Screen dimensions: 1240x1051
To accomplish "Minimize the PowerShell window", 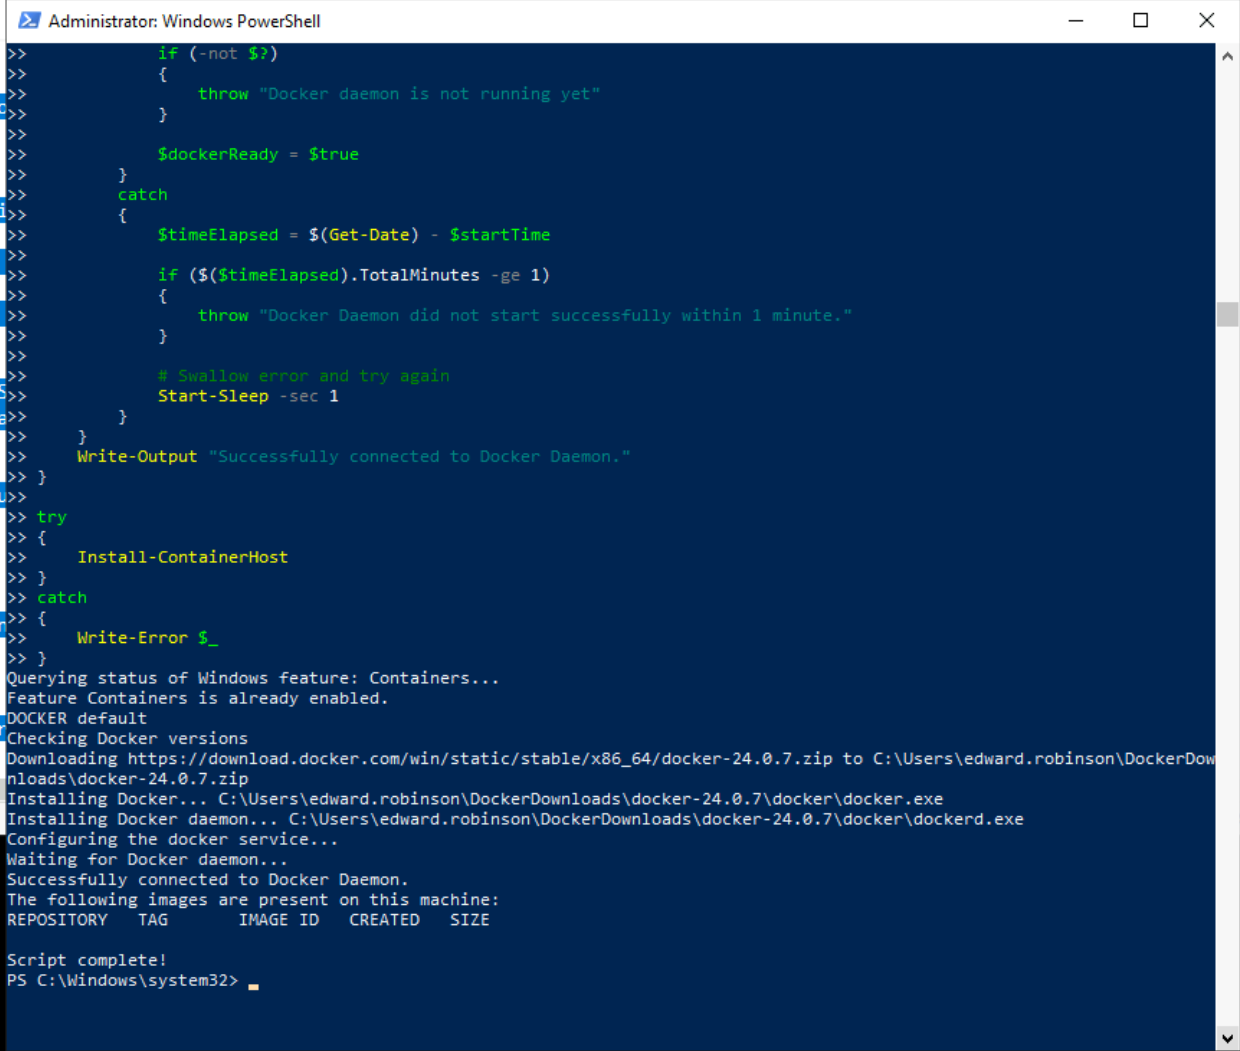I will [x=1076, y=20].
